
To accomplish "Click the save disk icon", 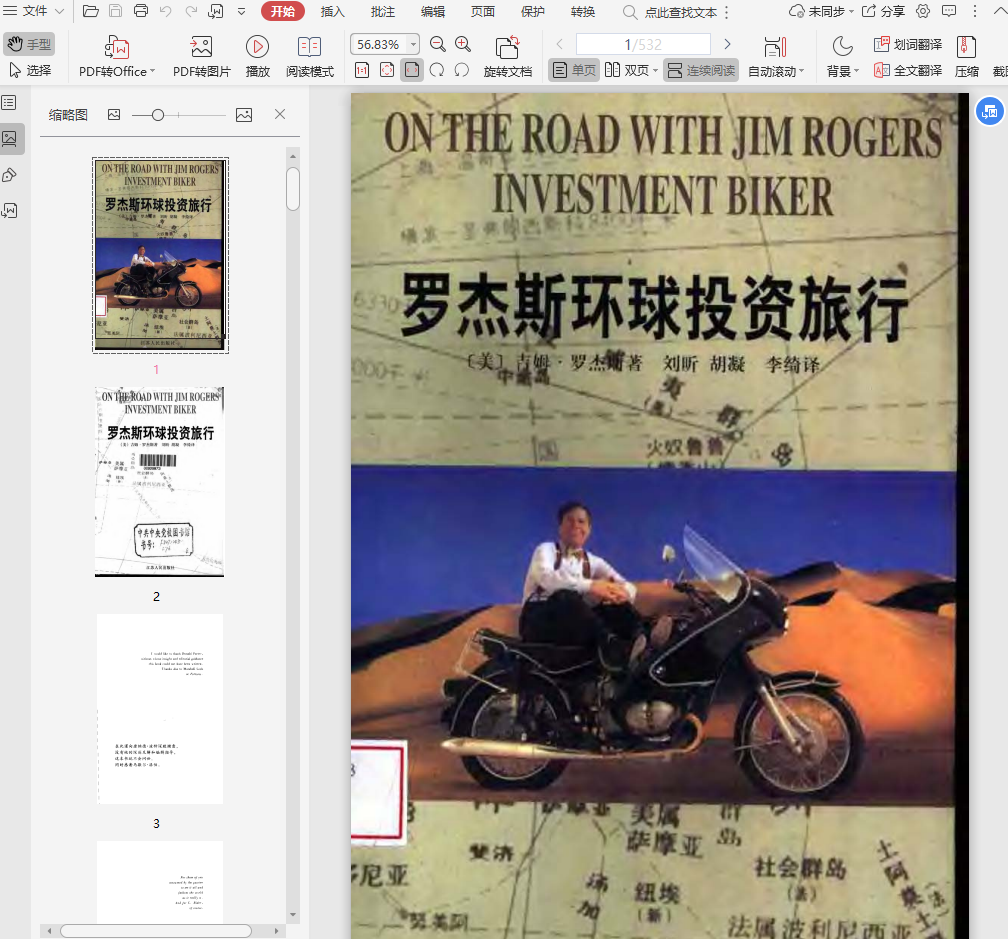I will [115, 11].
